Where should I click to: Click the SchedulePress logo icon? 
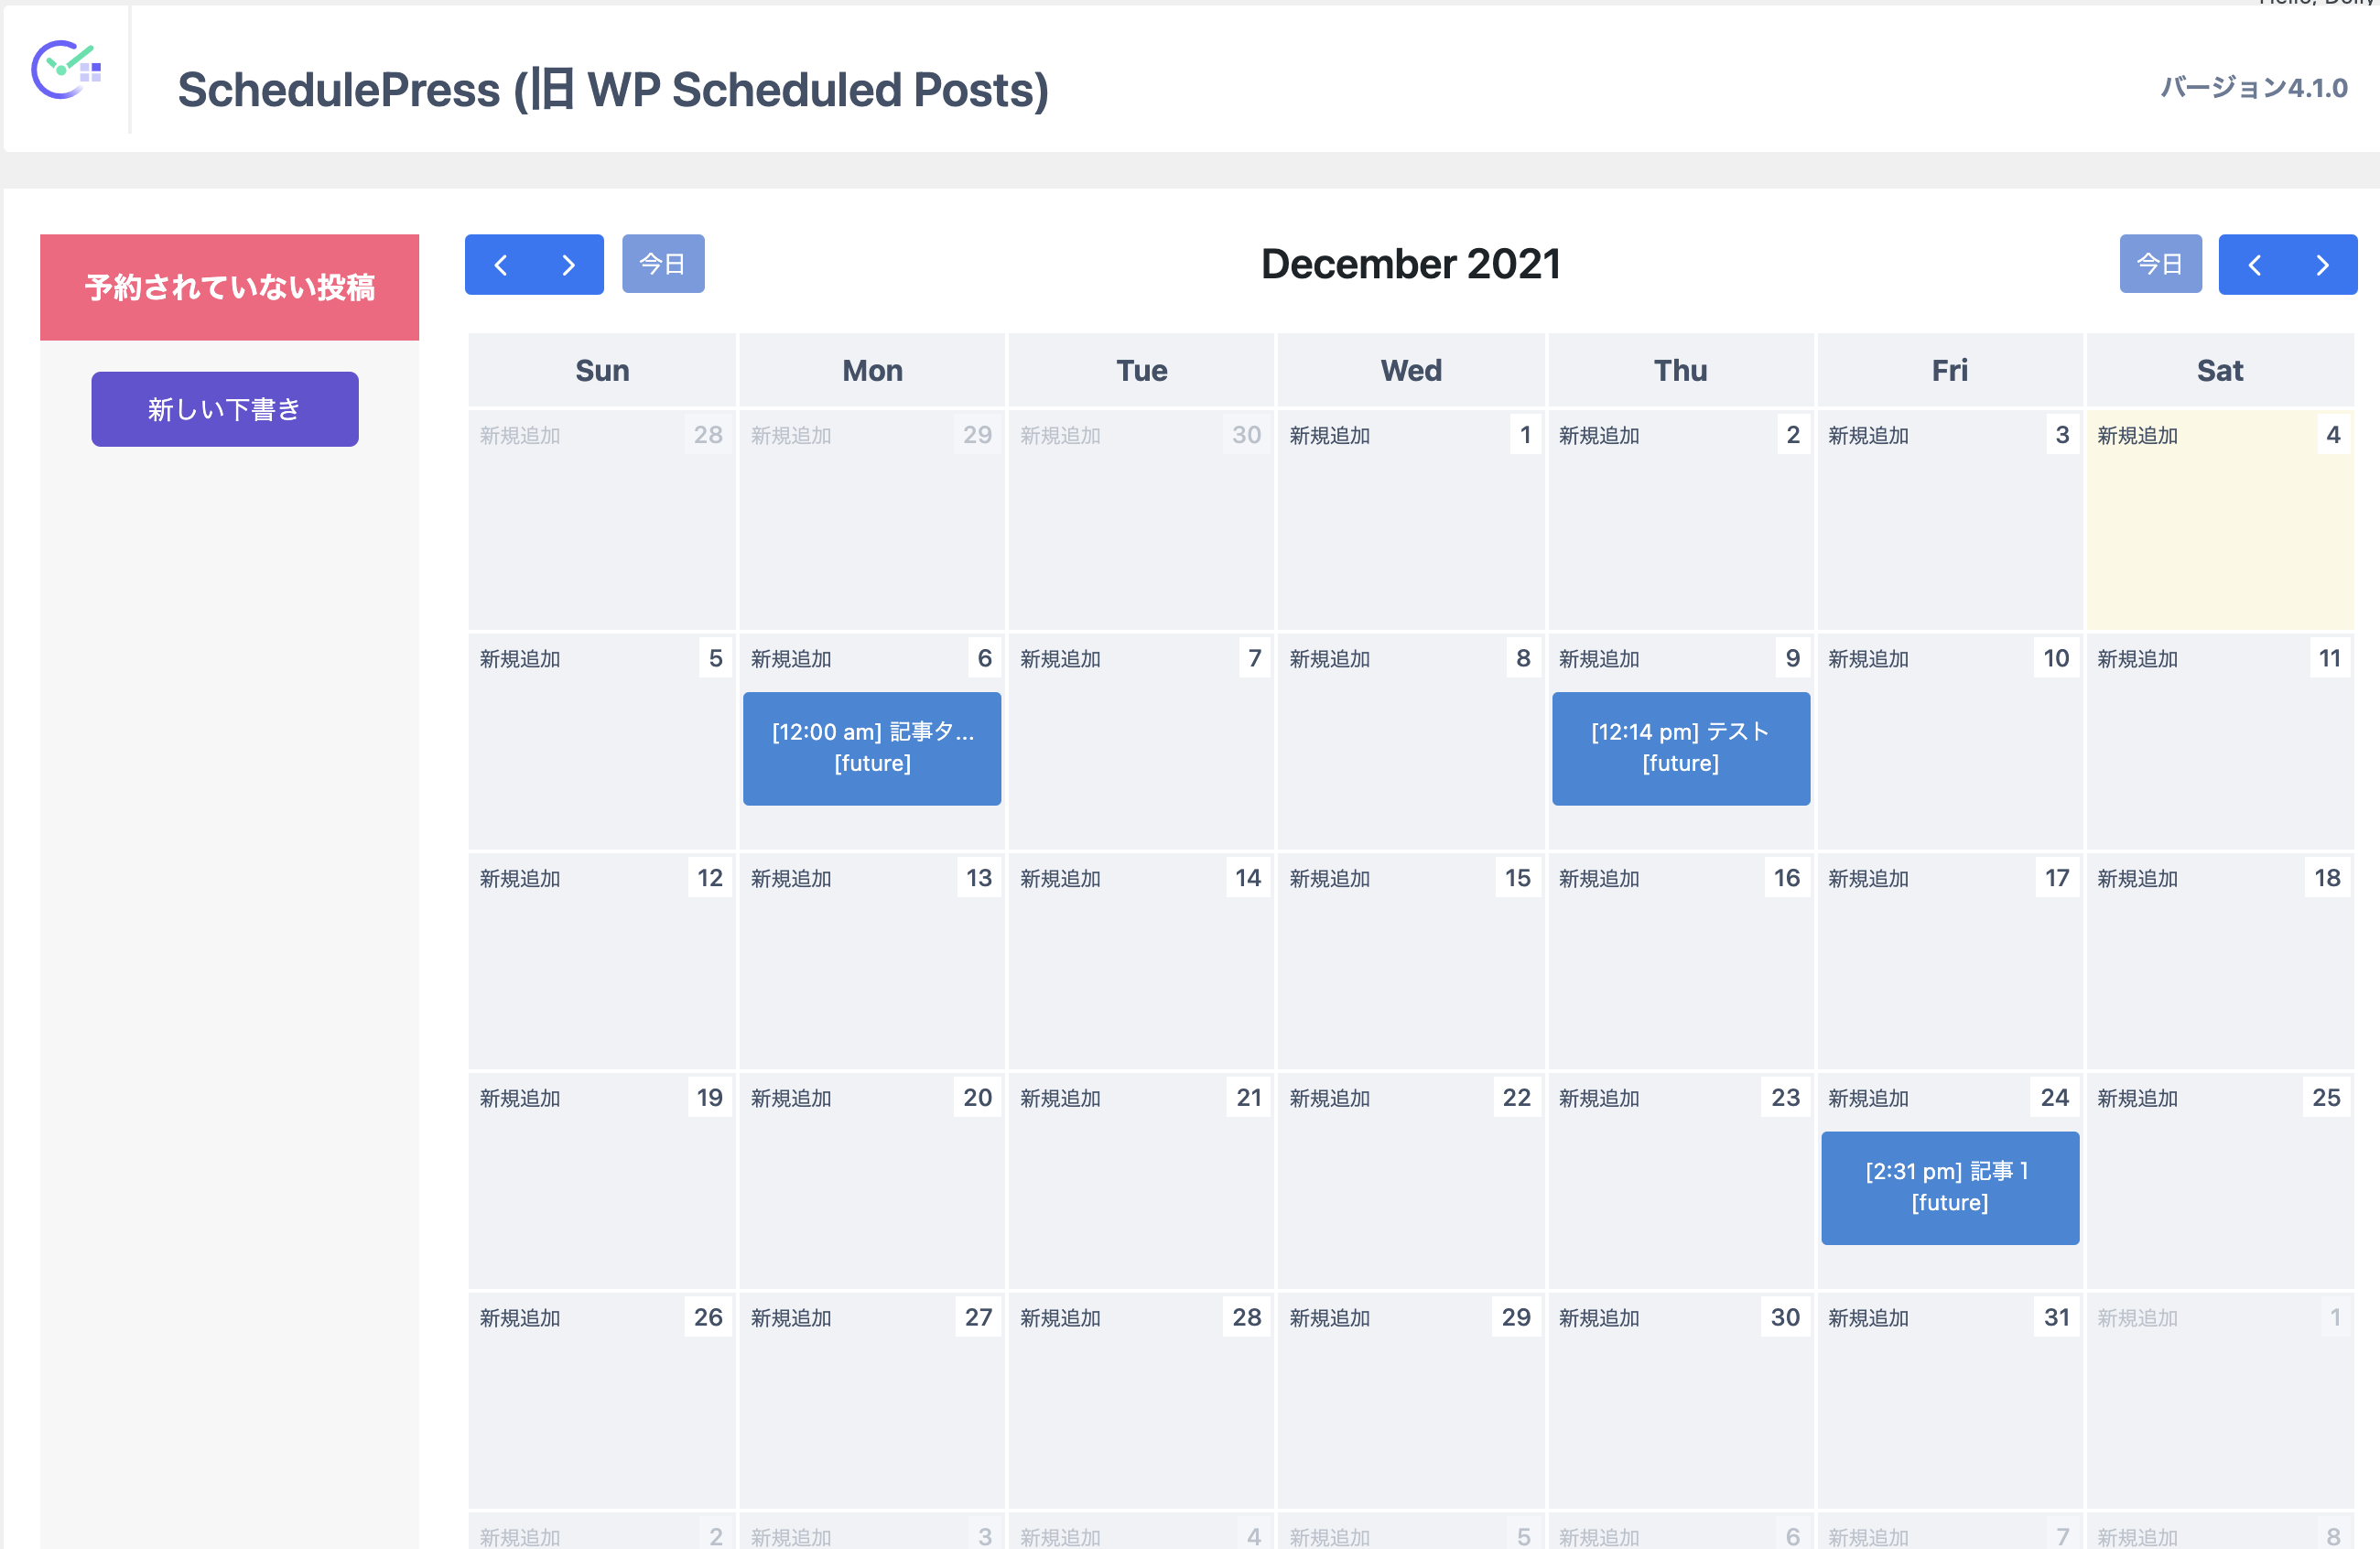coord(66,69)
